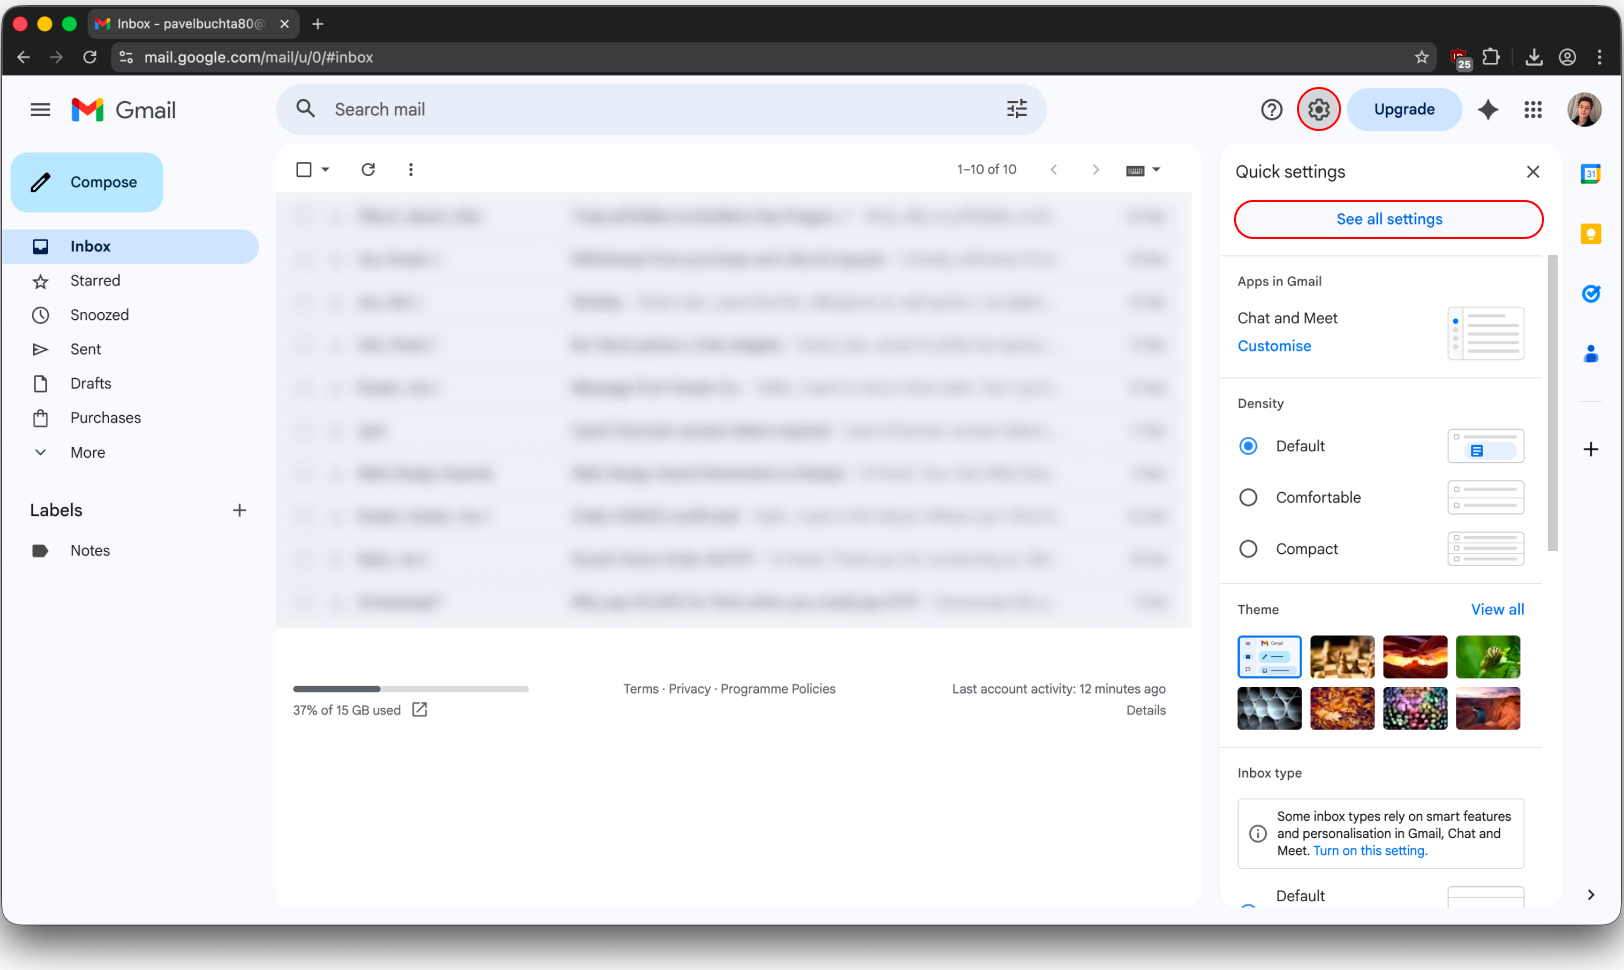The image size is (1624, 970).
Task: Open the Google apps grid
Action: [1532, 109]
